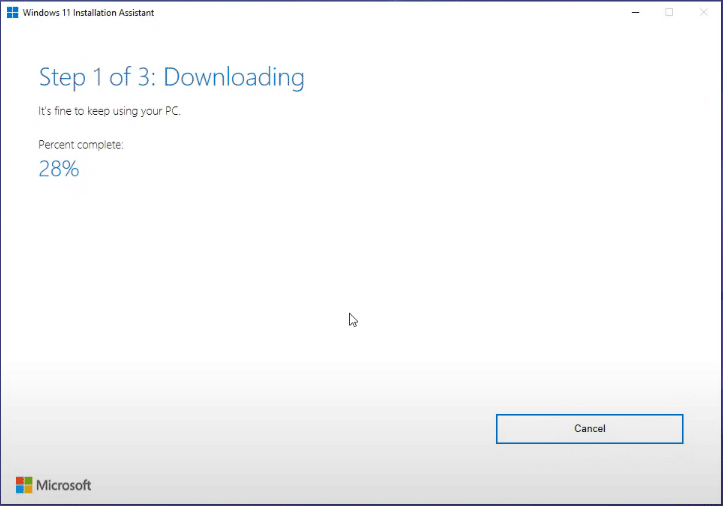
Task: Click the yellow square of Microsoft logo
Action: coord(28,489)
